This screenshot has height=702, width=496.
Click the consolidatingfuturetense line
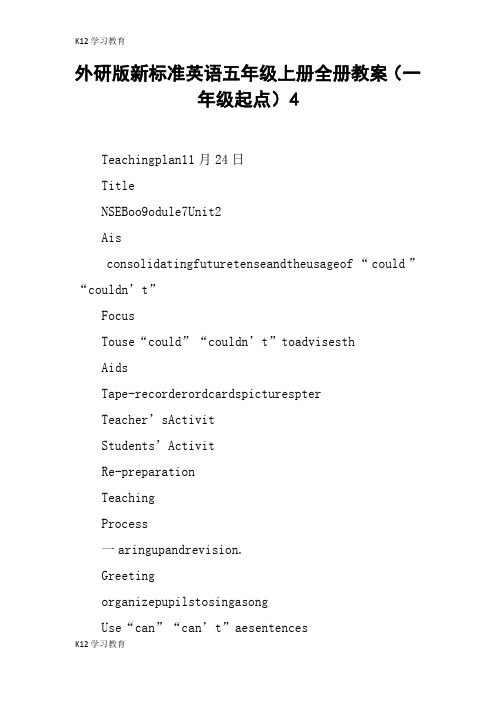point(261,264)
